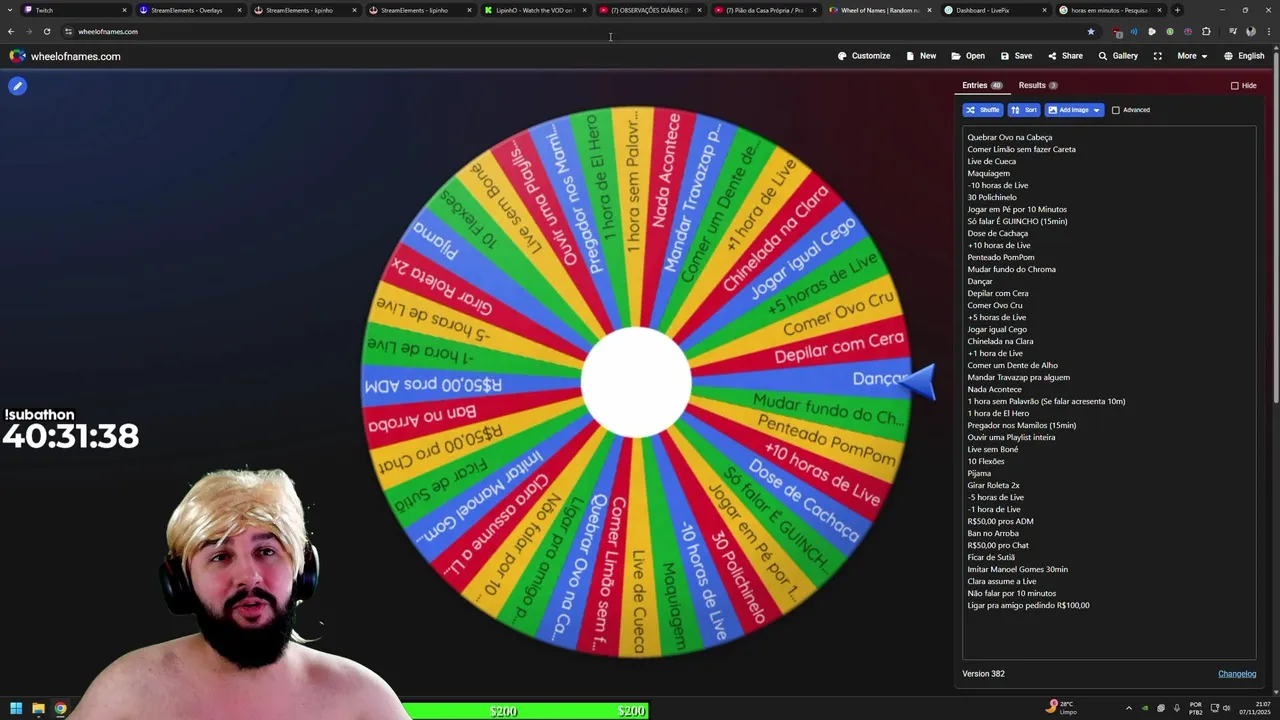The image size is (1280, 720).
Task: Click the 'Nada Acontece' entry line
Action: click(994, 389)
